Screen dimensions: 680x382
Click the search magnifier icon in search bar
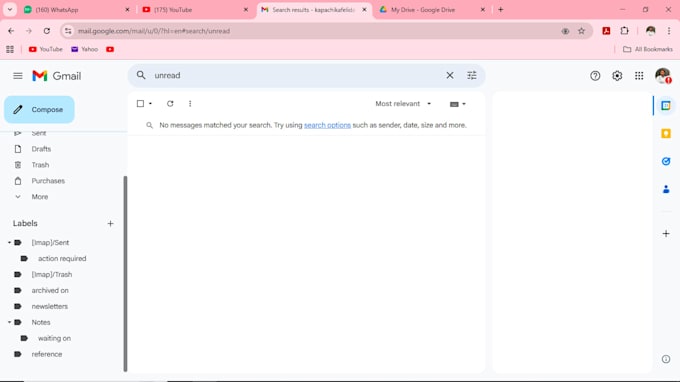click(141, 75)
